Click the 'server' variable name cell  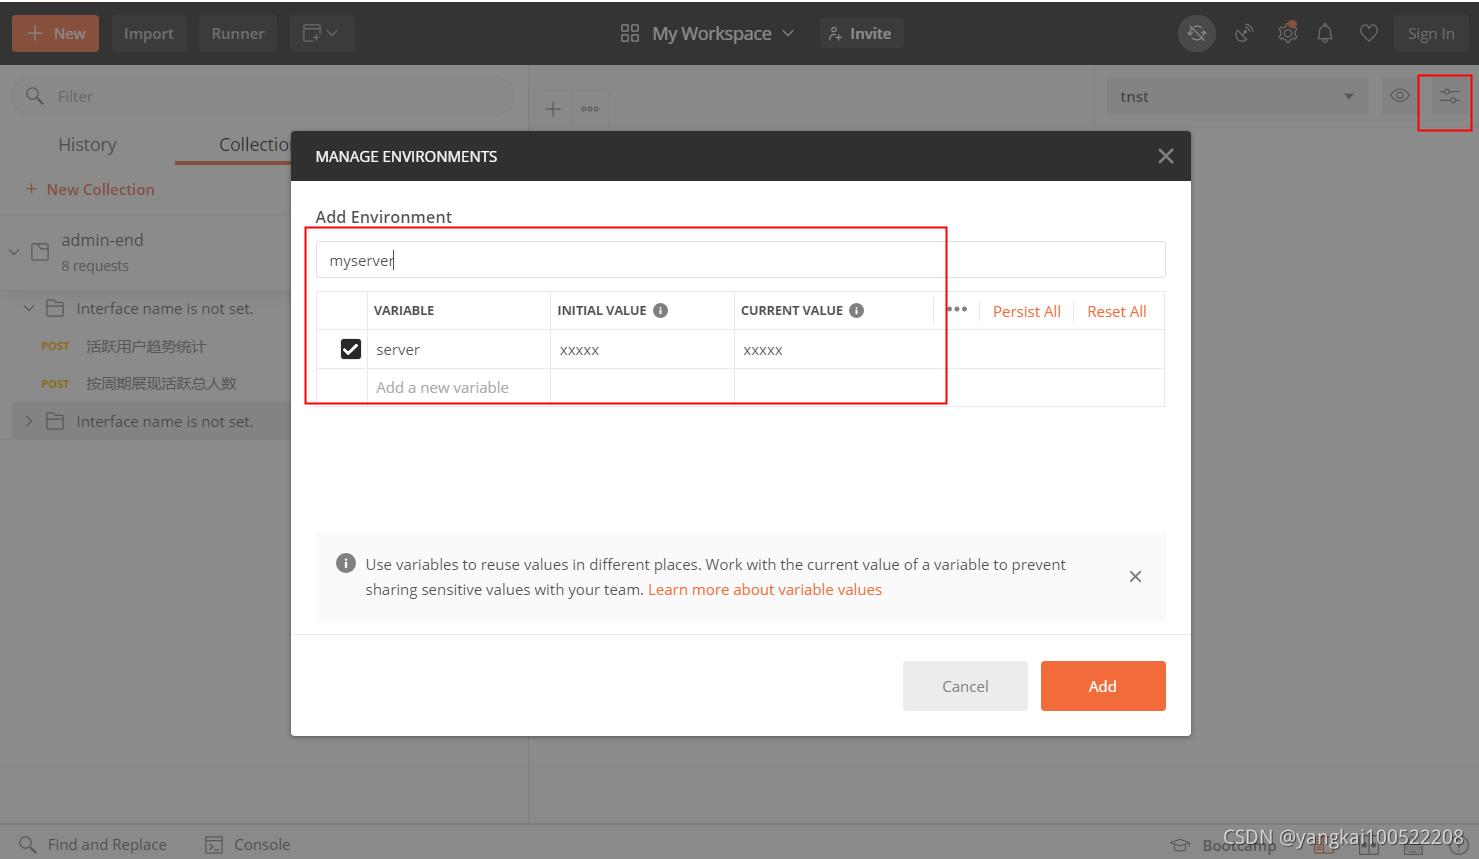458,349
